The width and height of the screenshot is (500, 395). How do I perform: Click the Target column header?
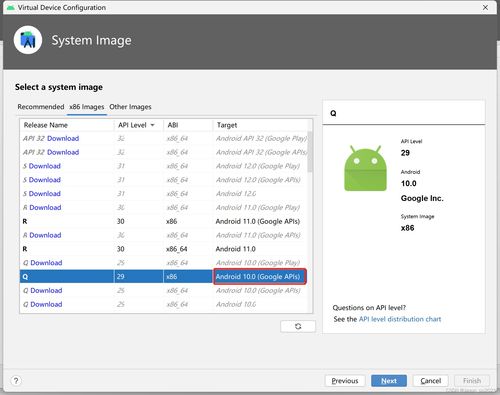tap(227, 125)
